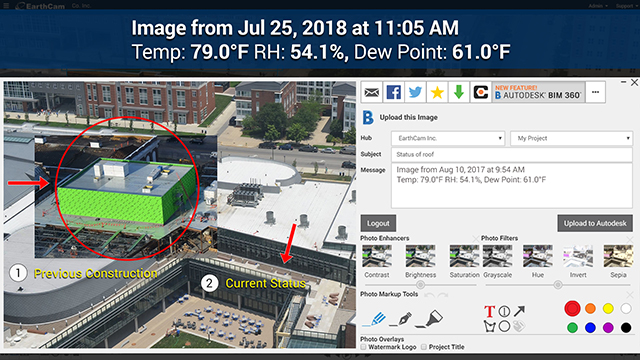Click the Subject field reading Status of roof
640x360 pixels.
[512, 154]
